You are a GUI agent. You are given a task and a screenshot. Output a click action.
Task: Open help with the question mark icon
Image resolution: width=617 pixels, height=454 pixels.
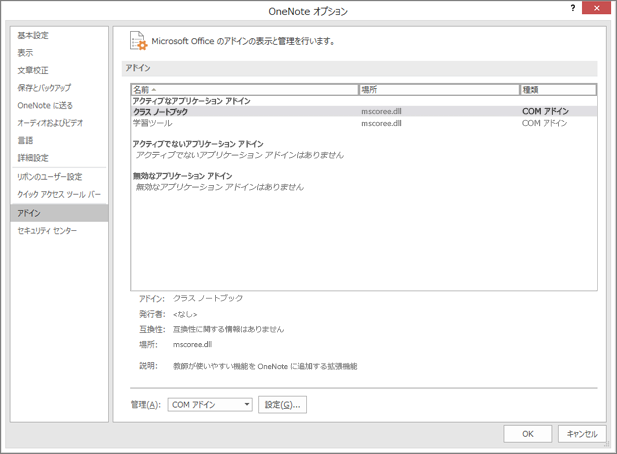(x=573, y=8)
